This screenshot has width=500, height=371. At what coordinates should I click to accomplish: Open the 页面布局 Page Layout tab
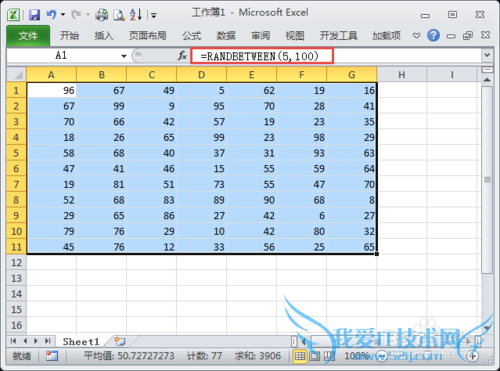(148, 36)
